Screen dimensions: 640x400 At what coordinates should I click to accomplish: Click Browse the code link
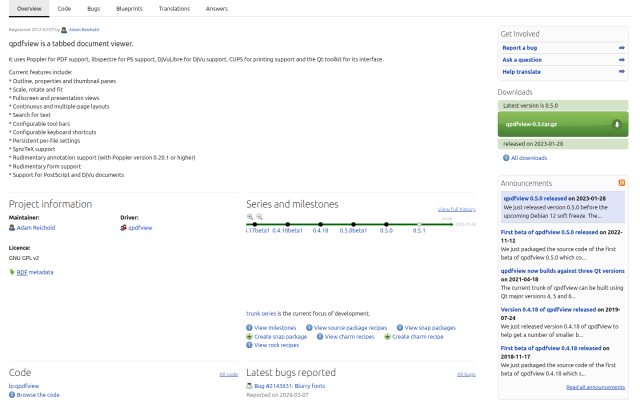(38, 395)
